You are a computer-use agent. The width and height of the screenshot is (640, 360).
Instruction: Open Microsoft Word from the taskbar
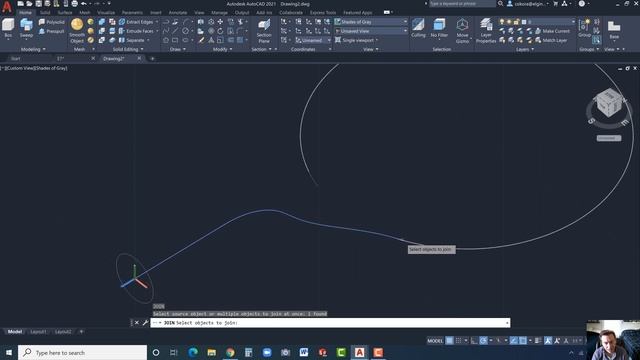click(304, 352)
